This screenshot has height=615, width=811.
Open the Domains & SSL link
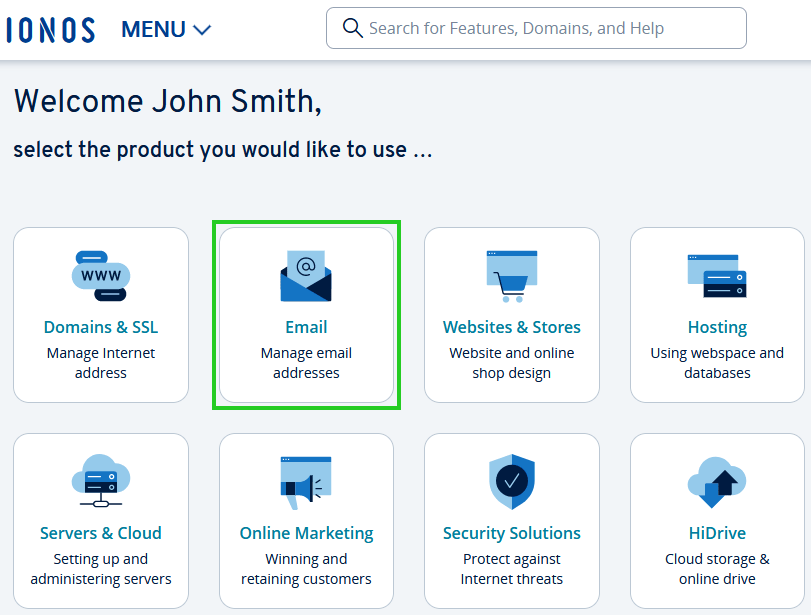101,327
